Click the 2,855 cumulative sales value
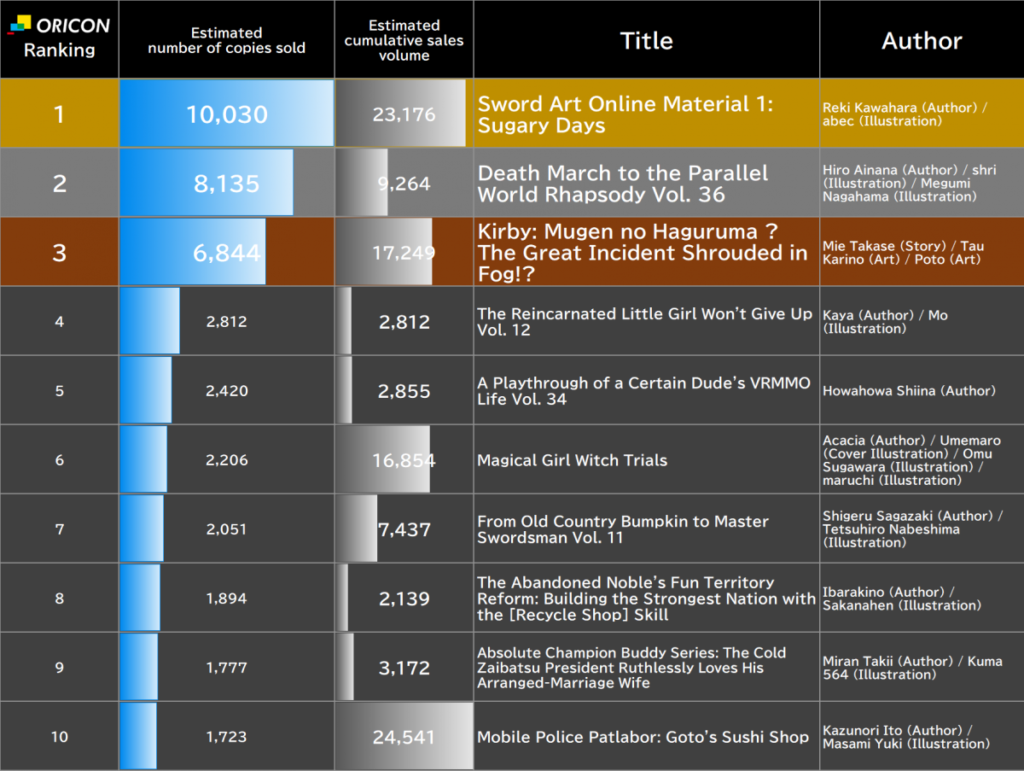This screenshot has height=771, width=1024. point(404,391)
